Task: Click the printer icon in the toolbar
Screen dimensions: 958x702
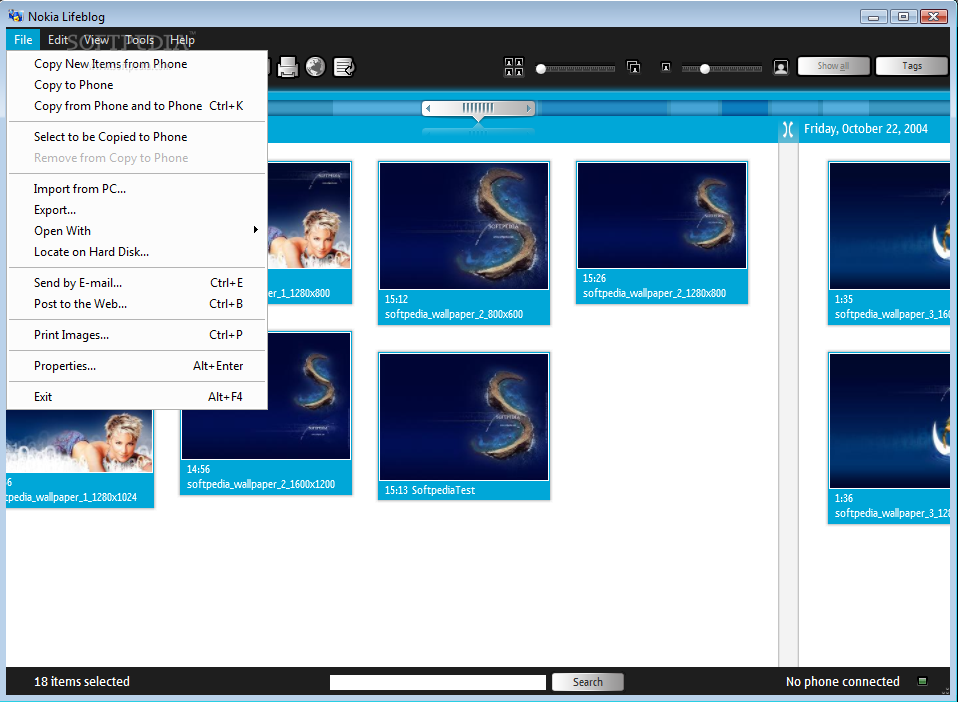Action: coord(287,67)
